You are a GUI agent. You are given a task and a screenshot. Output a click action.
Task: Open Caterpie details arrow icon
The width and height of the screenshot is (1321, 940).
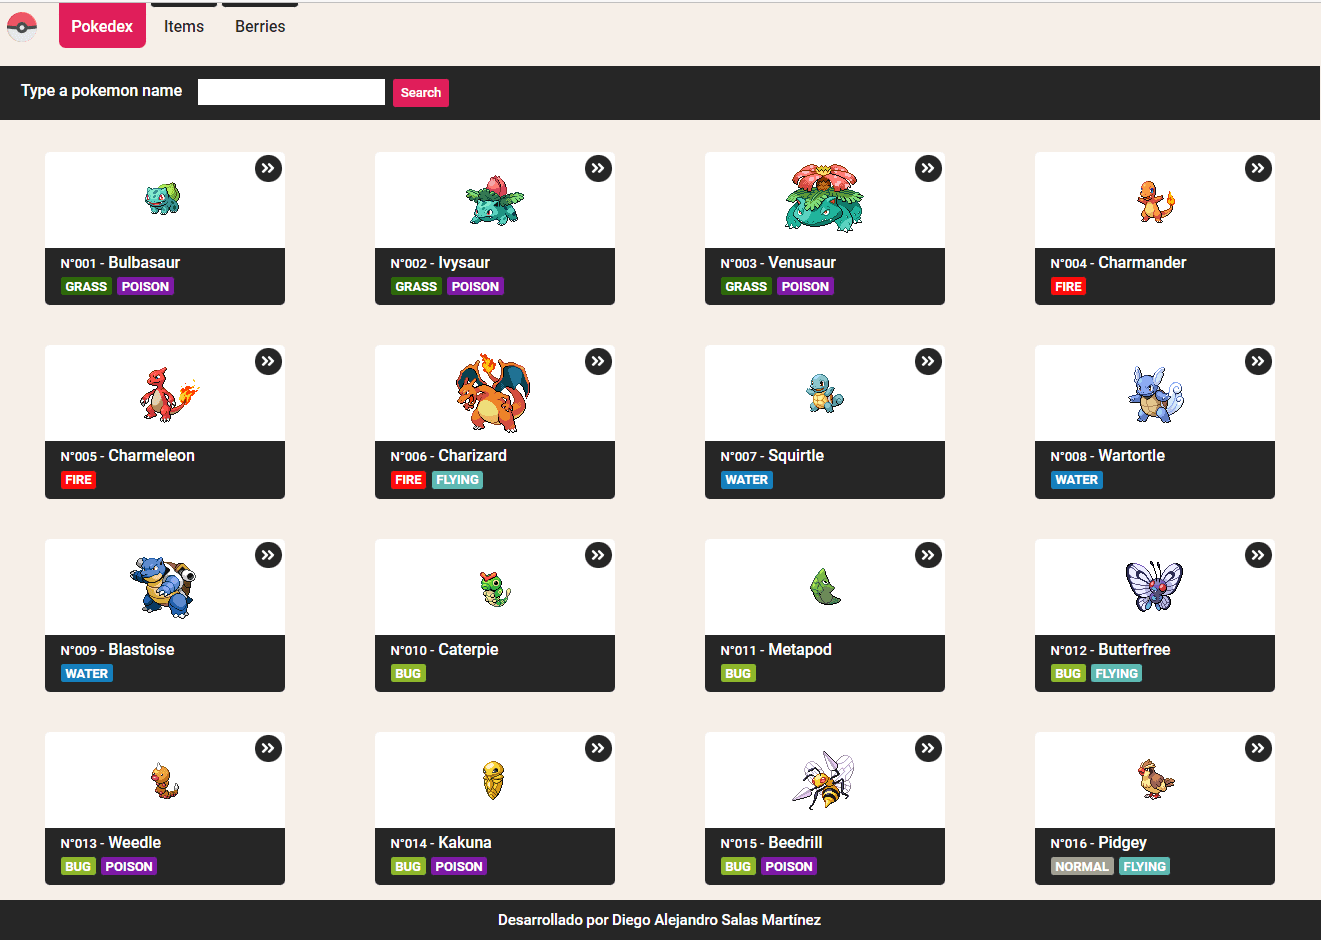[x=598, y=555]
